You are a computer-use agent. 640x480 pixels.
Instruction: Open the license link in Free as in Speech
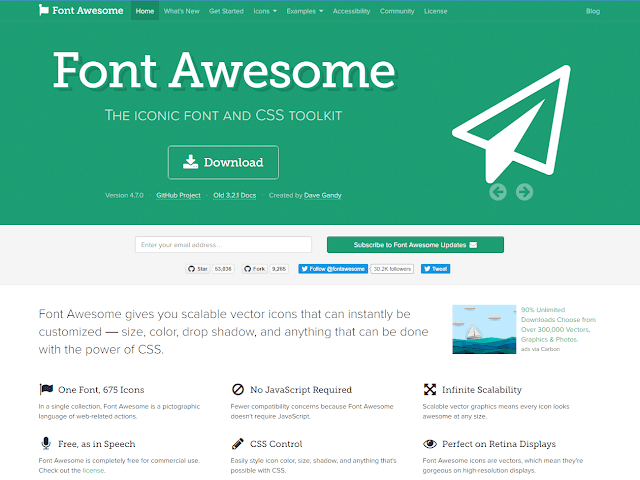[93, 471]
